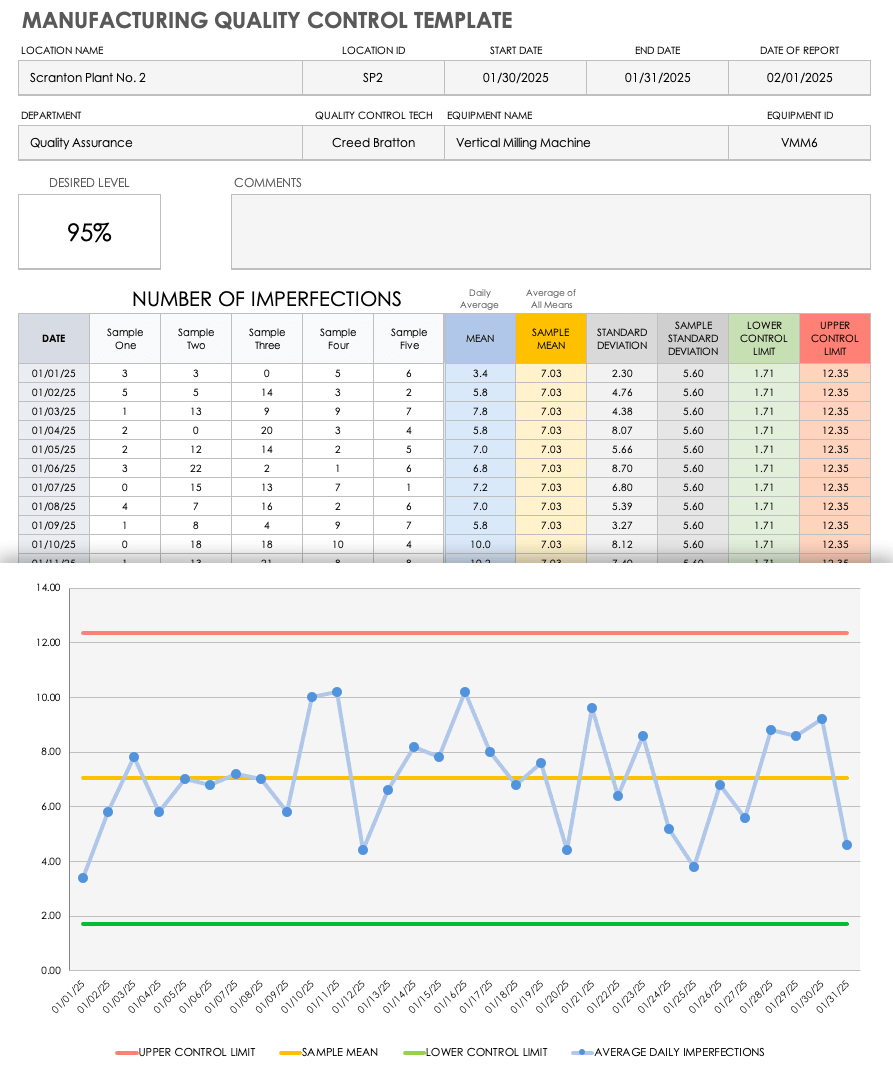This screenshot has width=893, height=1083.
Task: Click inside the empty Comments box
Action: (x=550, y=232)
